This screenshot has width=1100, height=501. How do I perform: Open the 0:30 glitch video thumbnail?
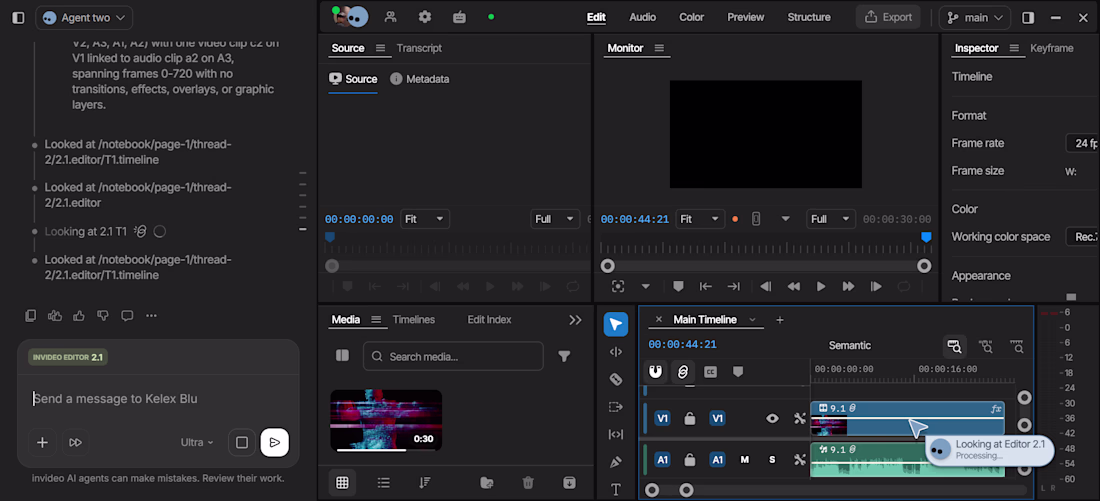click(386, 420)
